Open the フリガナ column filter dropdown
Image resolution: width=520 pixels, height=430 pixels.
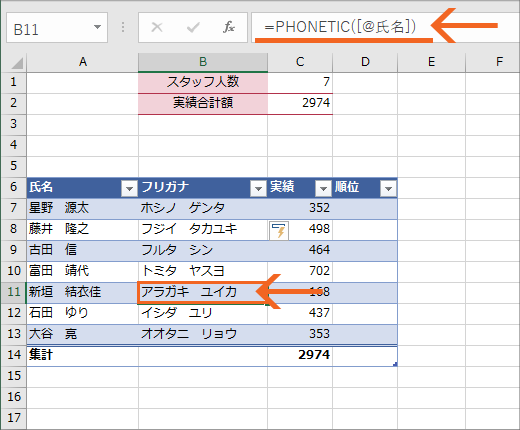(x=258, y=189)
